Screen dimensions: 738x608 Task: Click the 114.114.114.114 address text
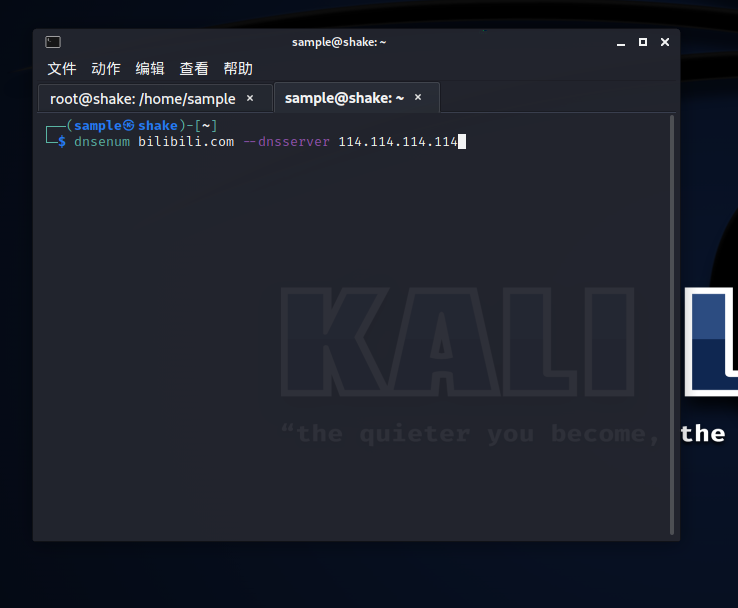pyautogui.click(x=398, y=142)
